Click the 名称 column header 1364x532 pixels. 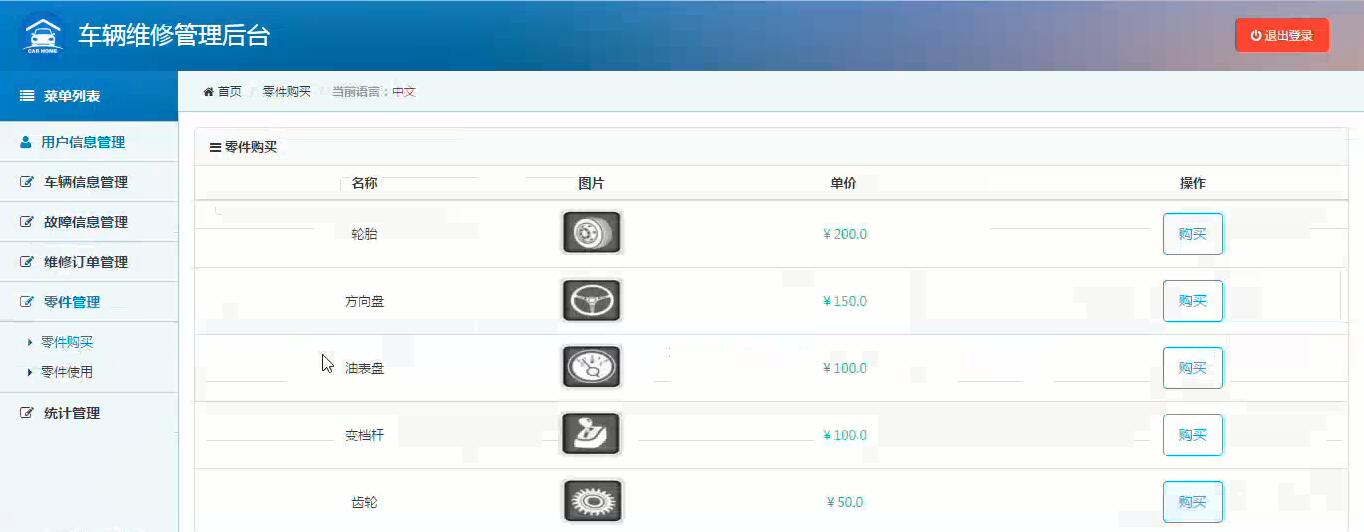click(364, 184)
